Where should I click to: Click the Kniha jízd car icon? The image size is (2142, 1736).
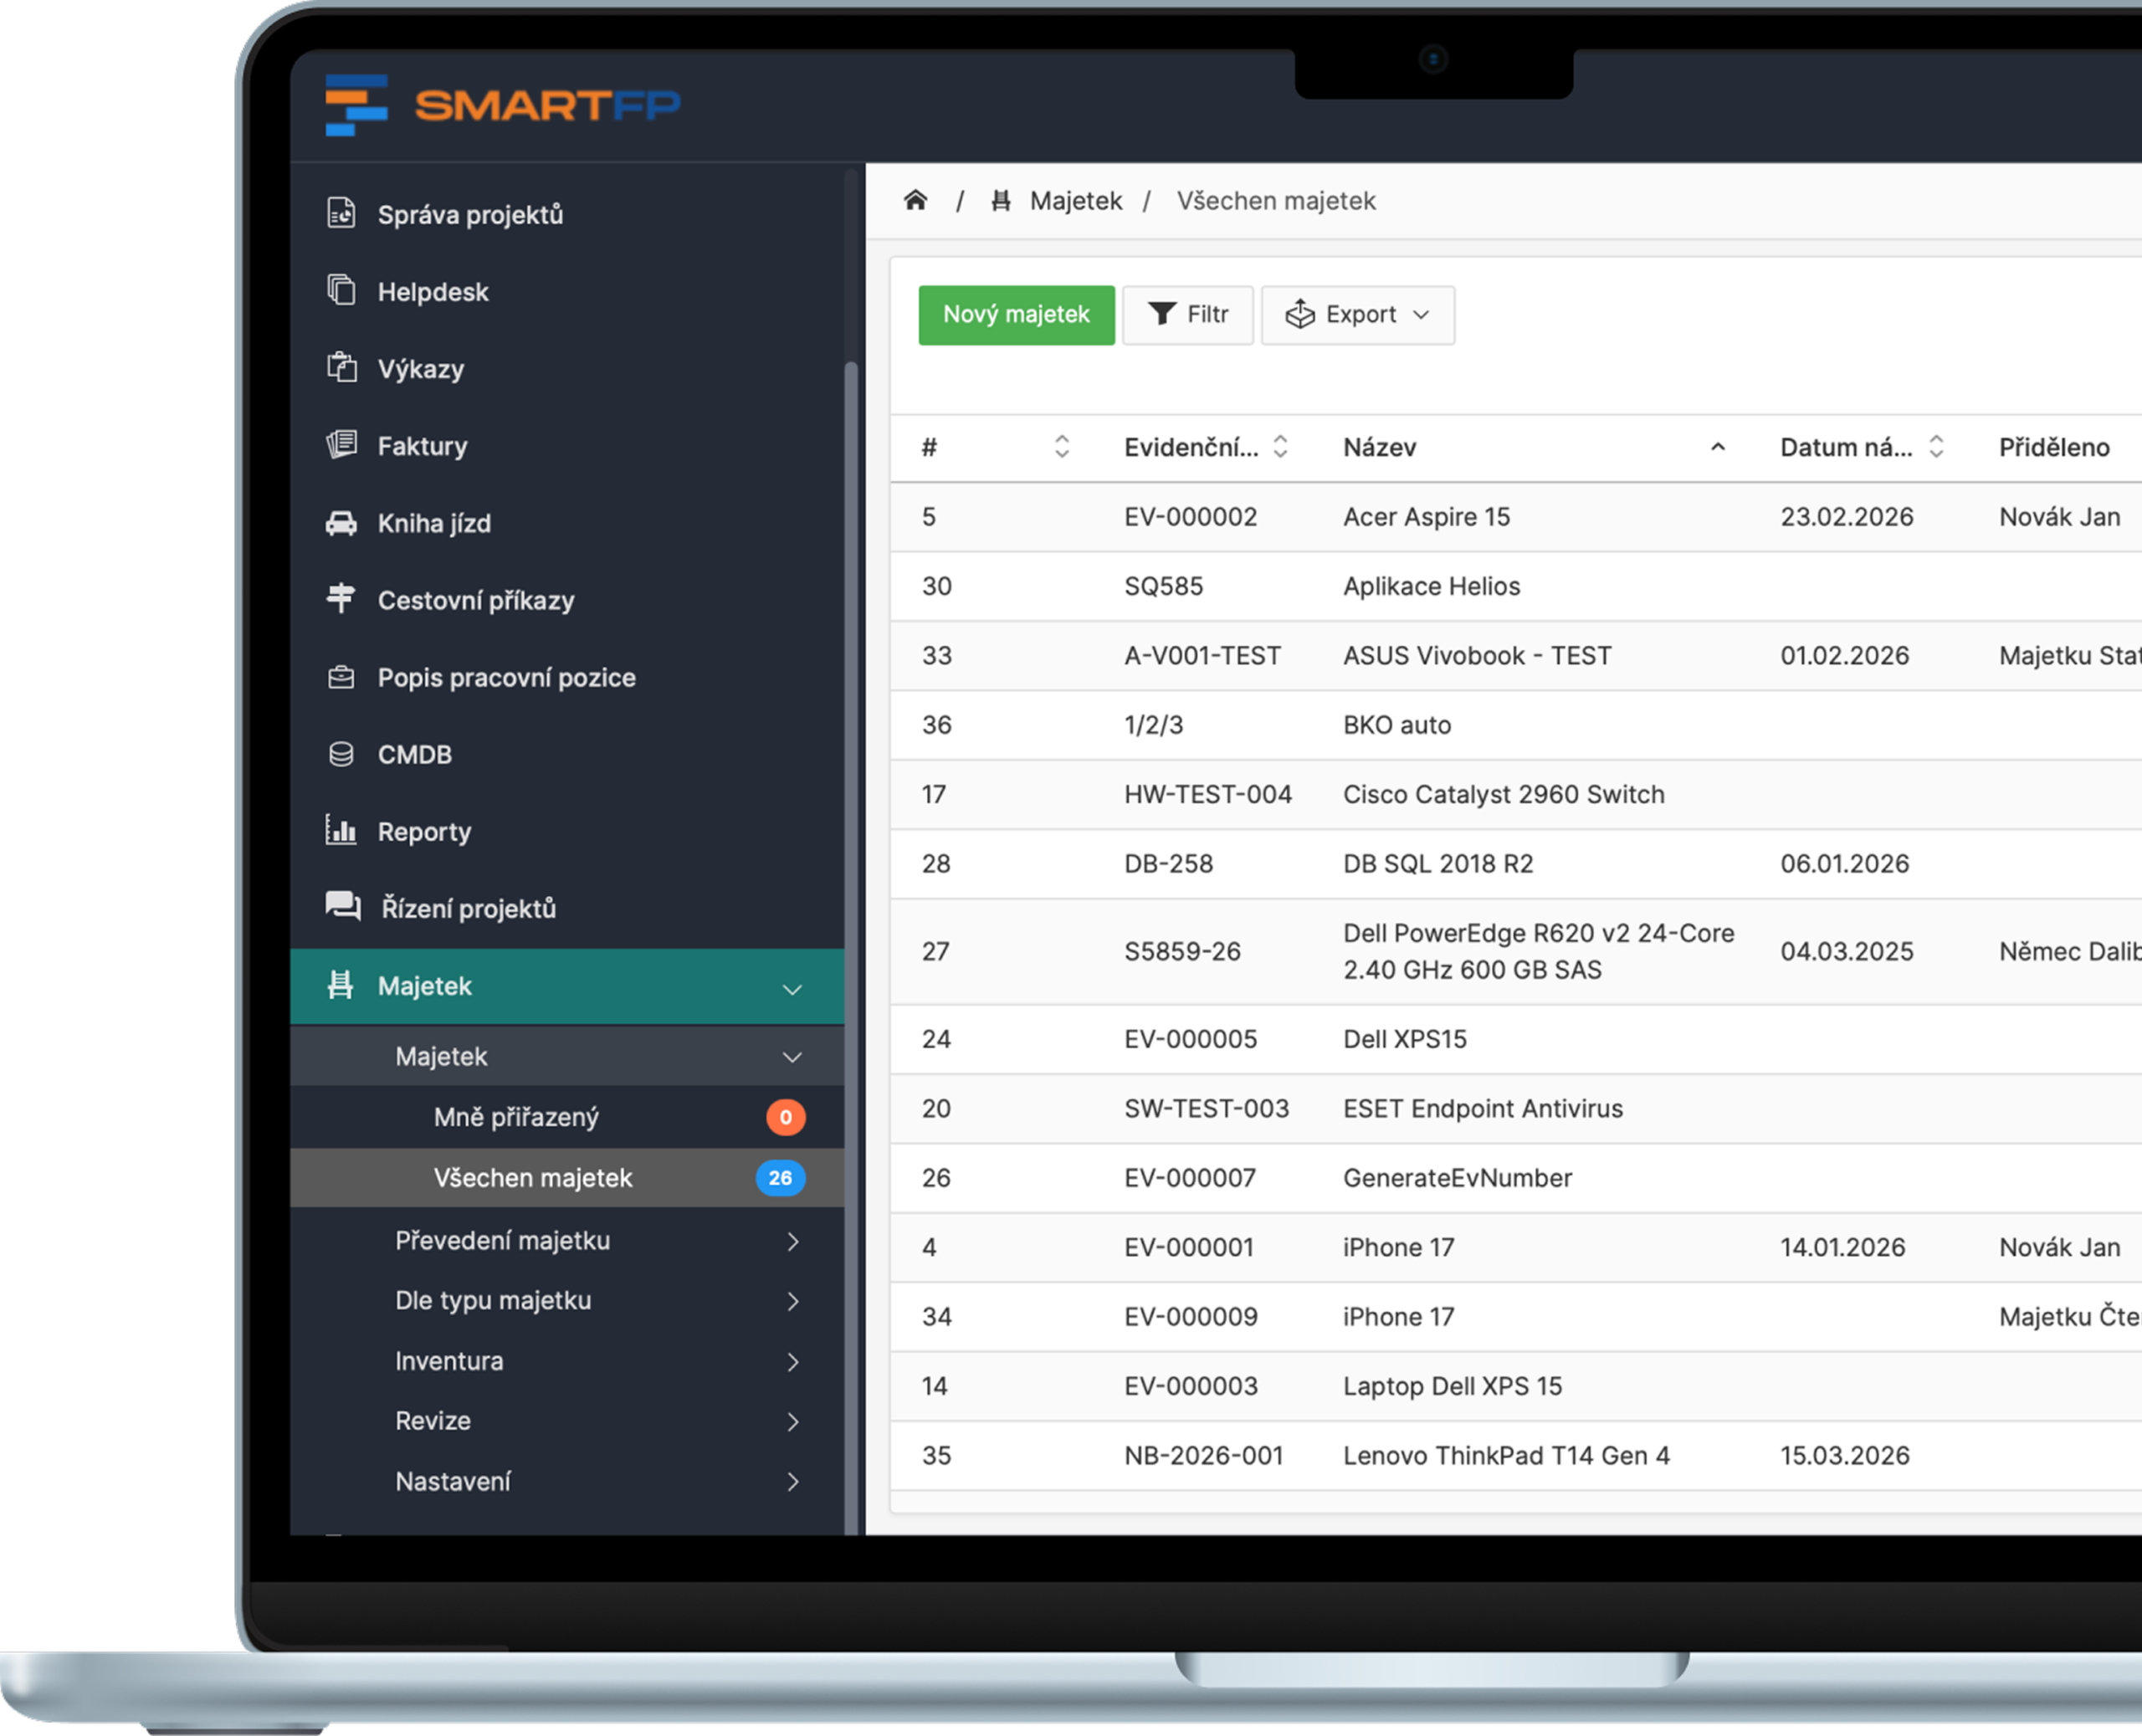341,523
